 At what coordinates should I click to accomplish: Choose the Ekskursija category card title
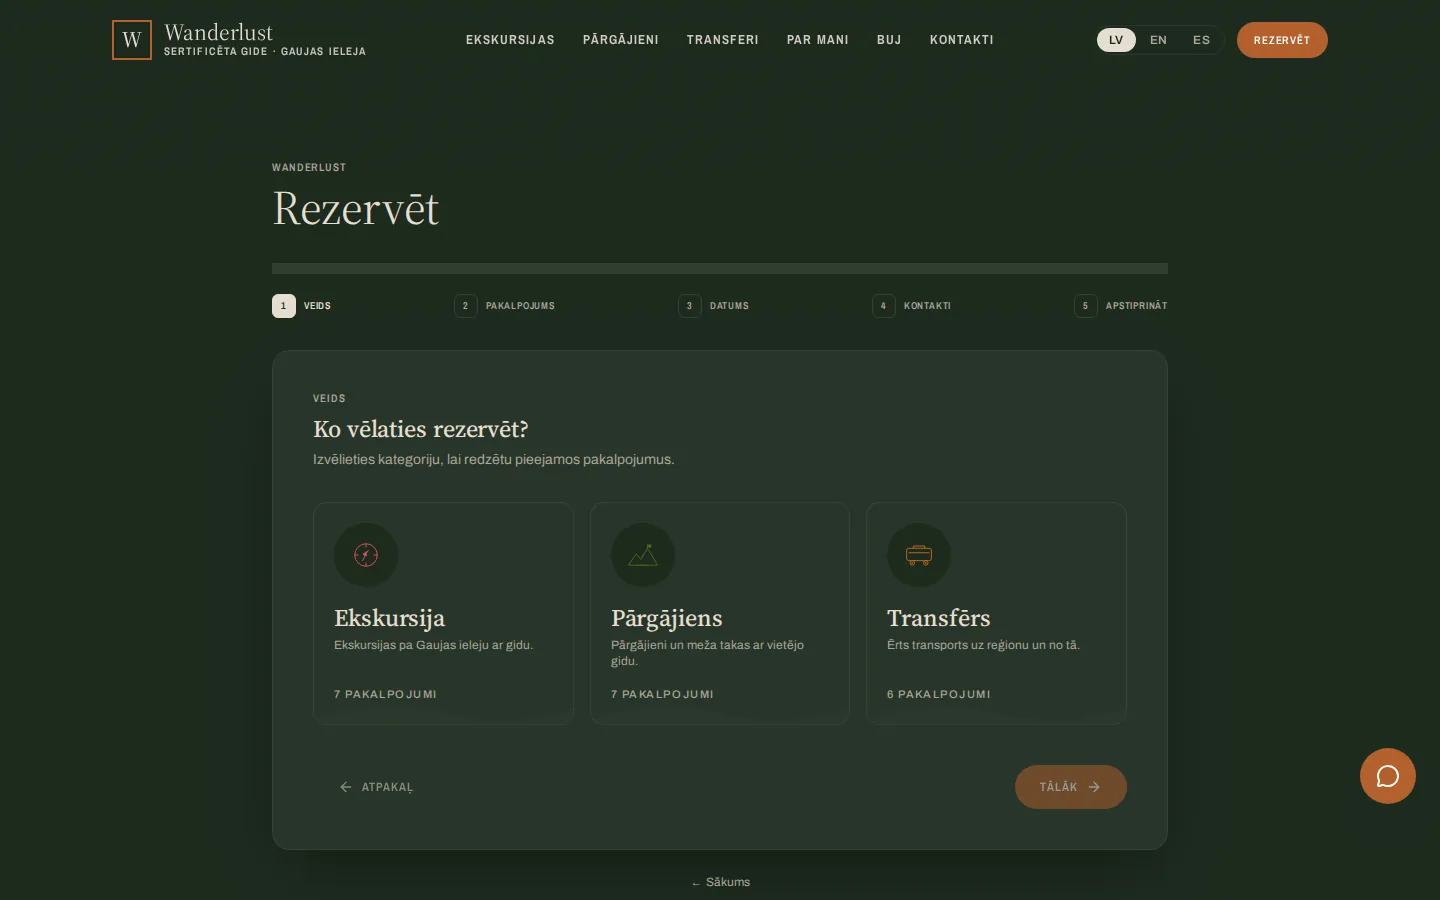point(389,618)
